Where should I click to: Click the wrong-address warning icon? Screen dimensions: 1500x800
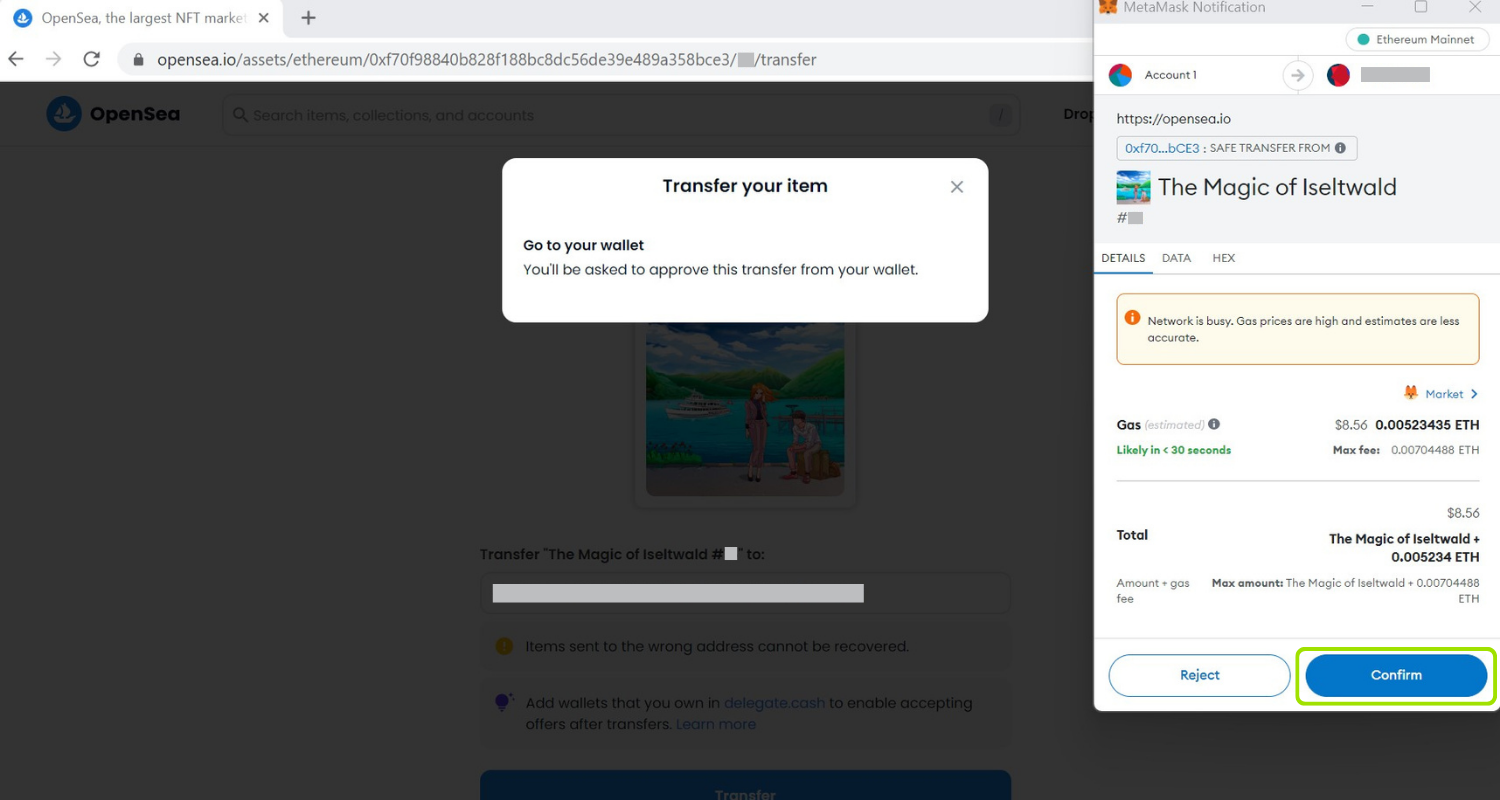coord(505,646)
